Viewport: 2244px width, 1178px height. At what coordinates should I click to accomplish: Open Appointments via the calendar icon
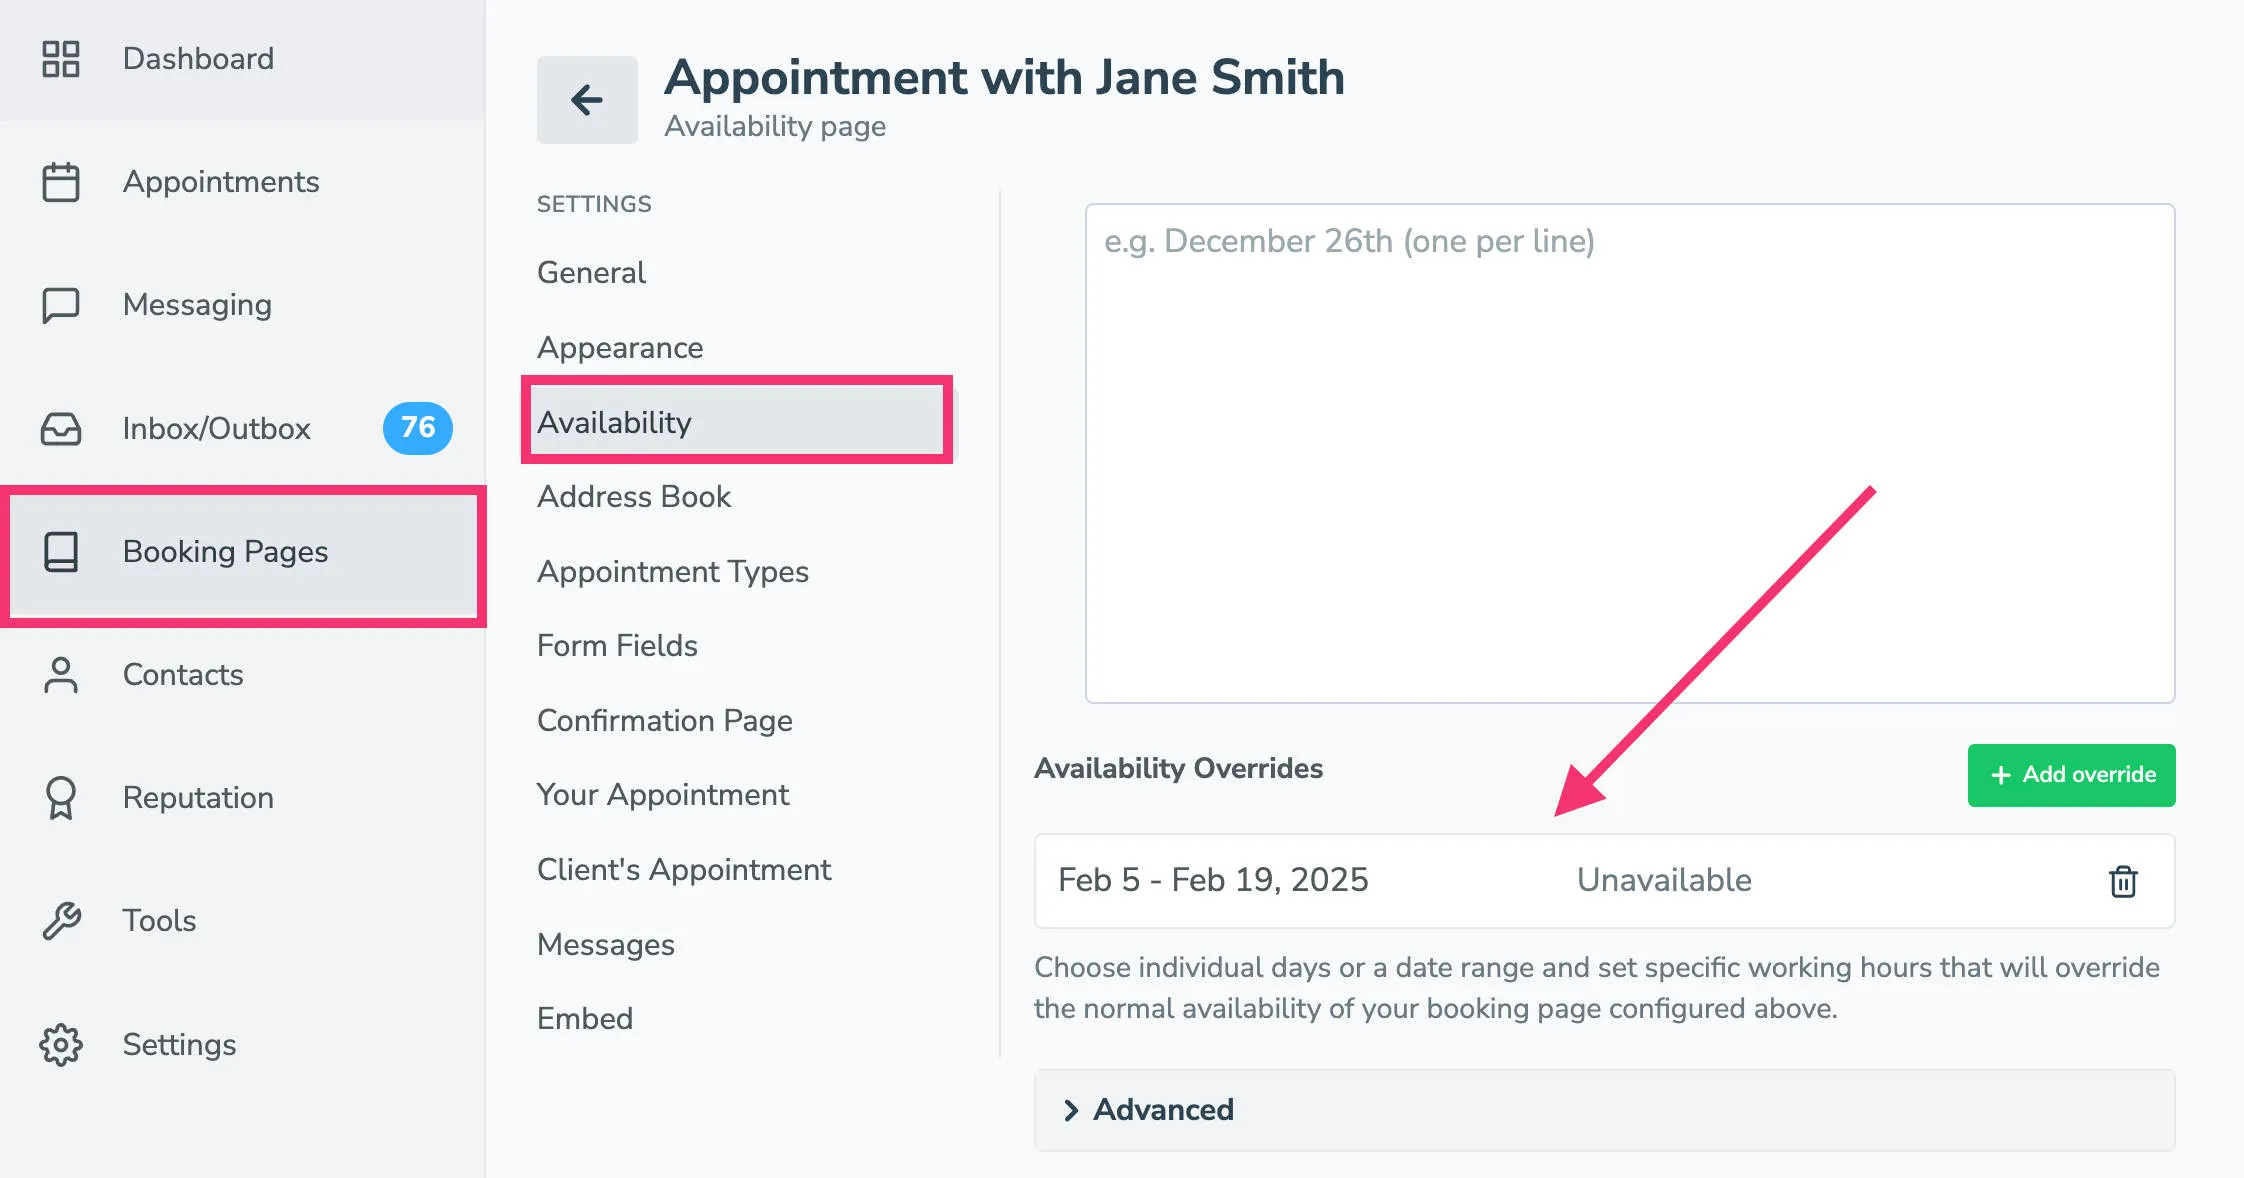61,182
